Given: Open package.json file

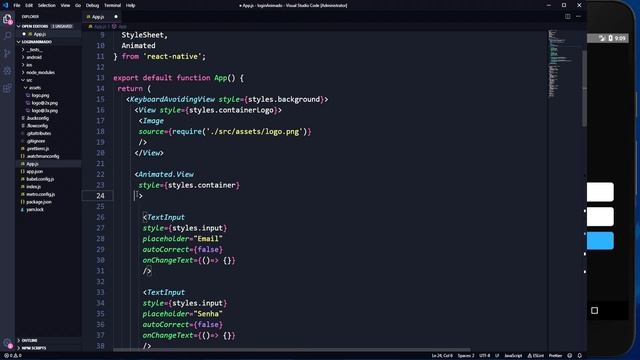Looking at the screenshot, I should point(48,202).
